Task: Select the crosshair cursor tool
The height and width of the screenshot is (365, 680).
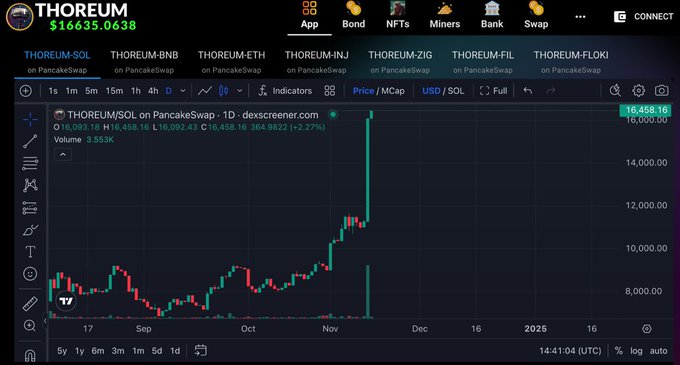Action: click(x=30, y=119)
